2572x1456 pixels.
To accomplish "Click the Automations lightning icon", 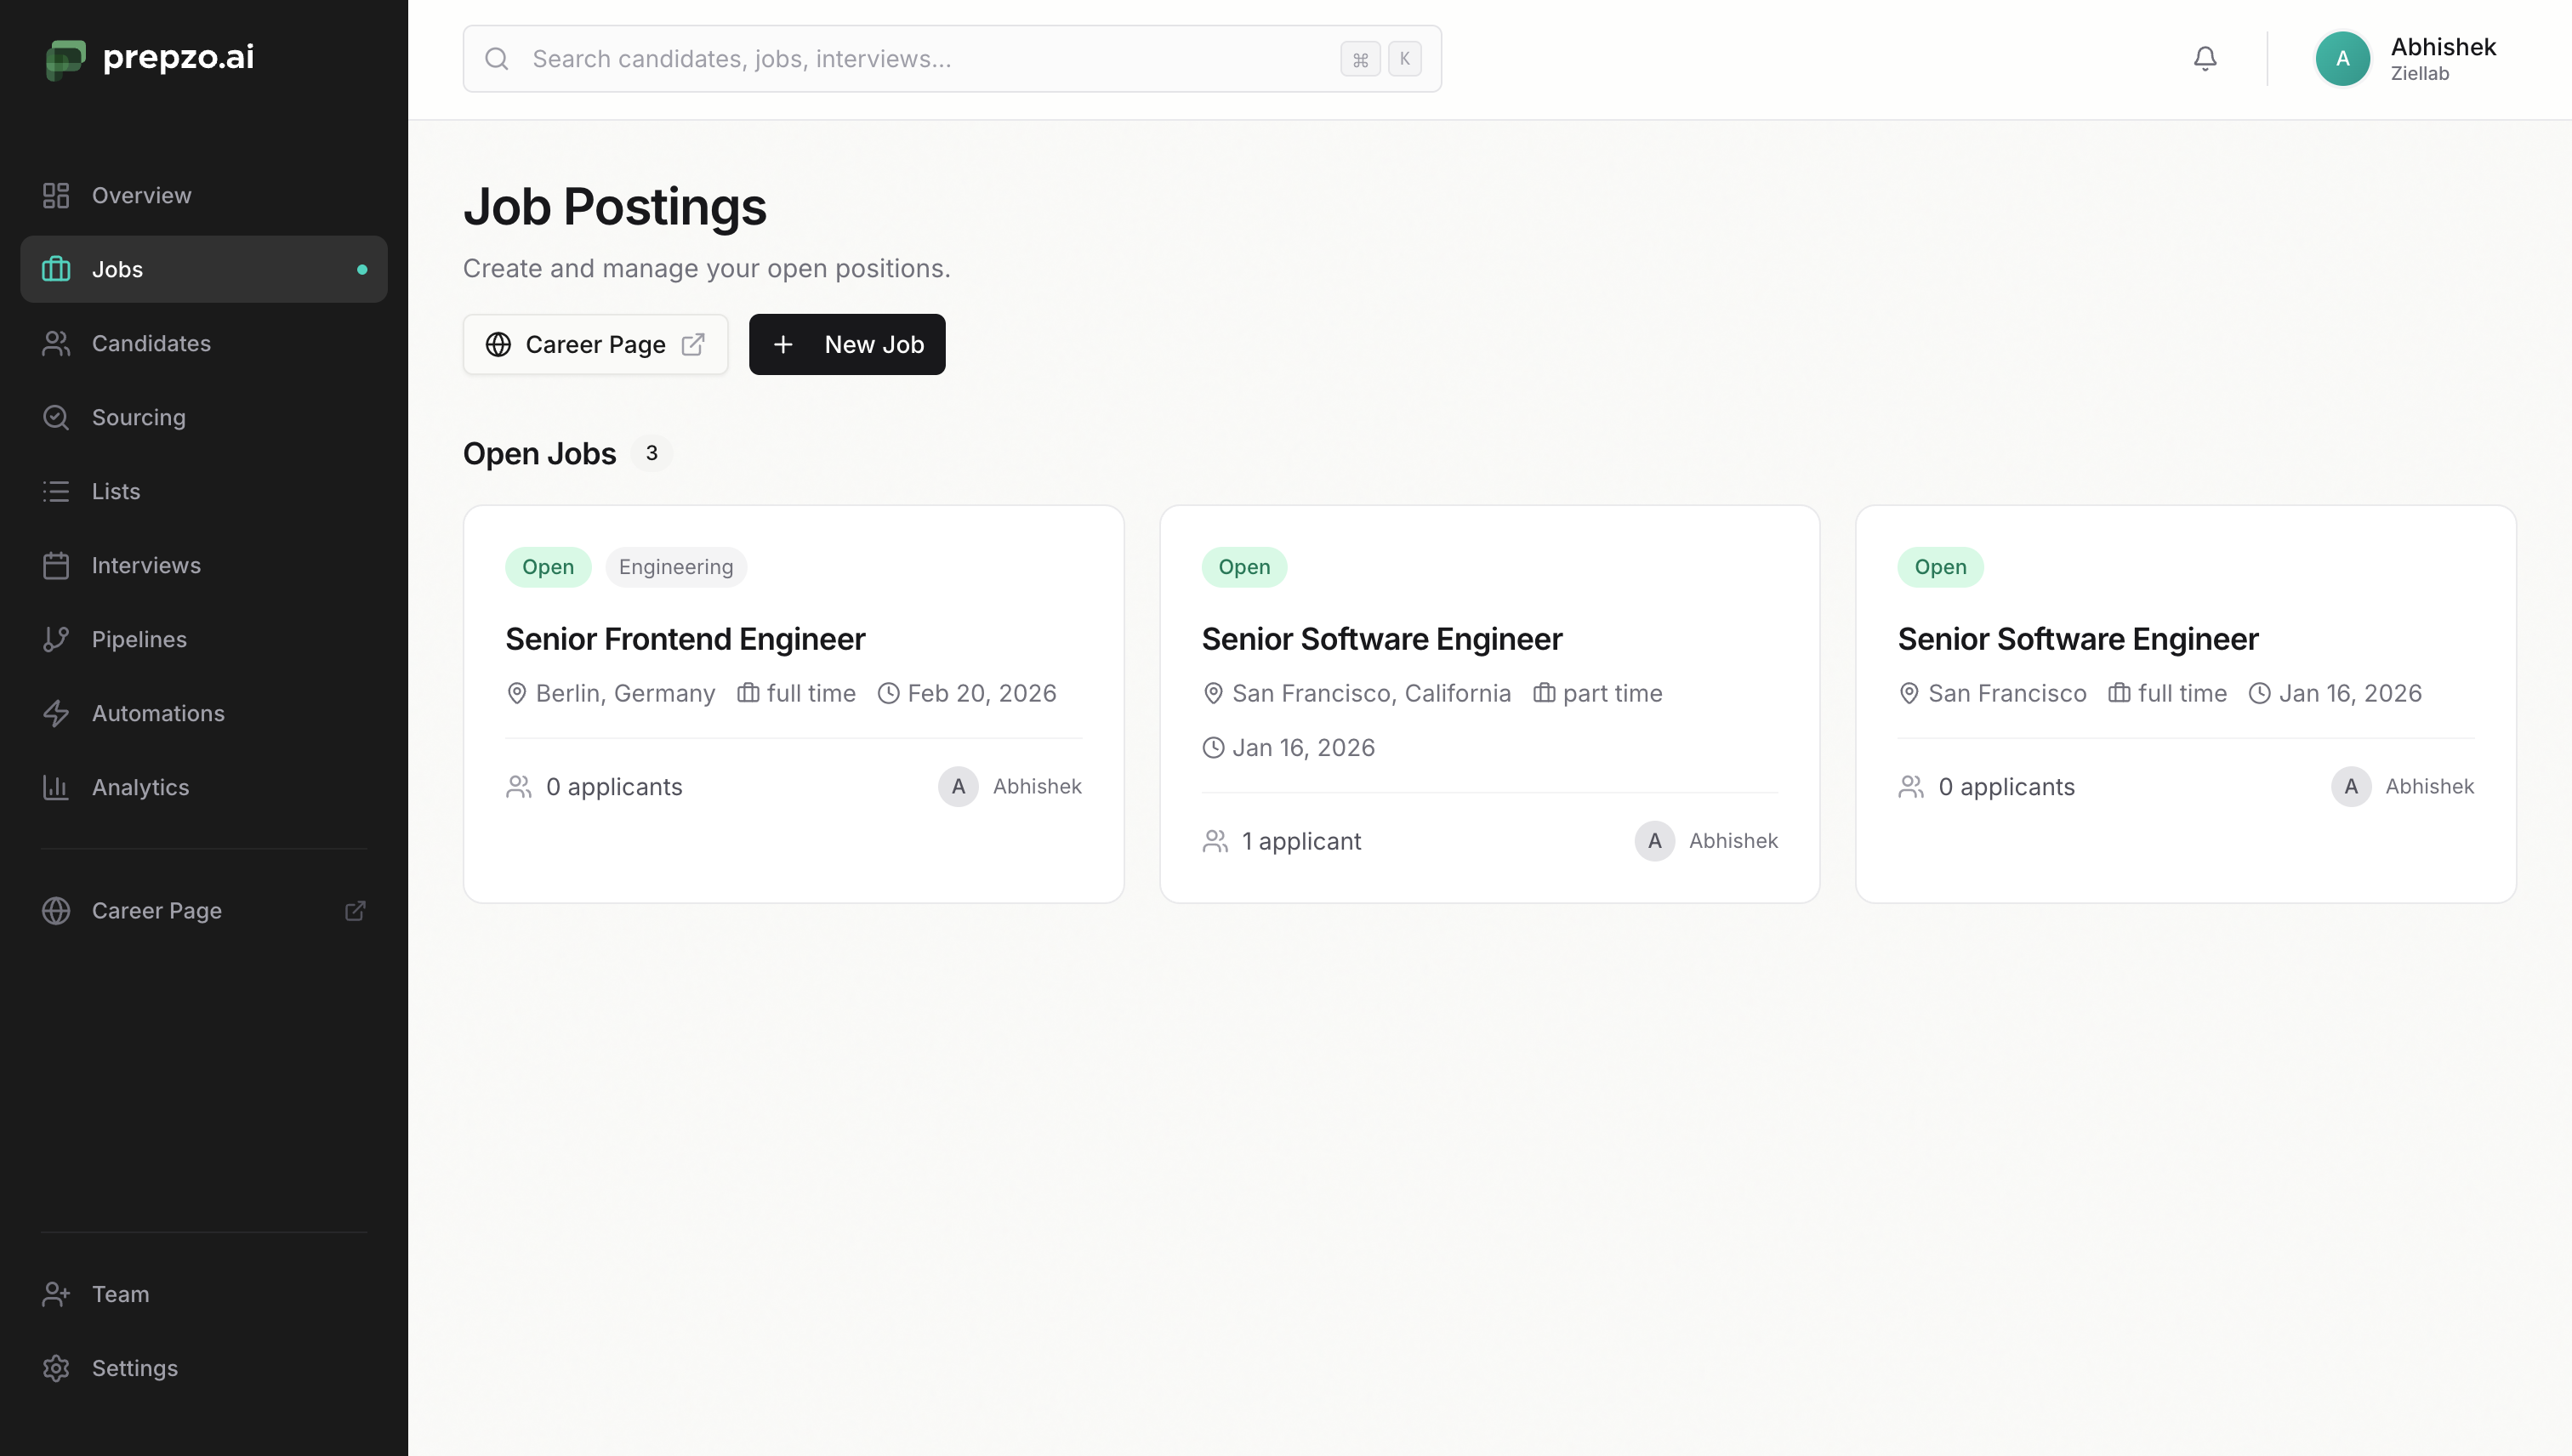I will point(56,713).
